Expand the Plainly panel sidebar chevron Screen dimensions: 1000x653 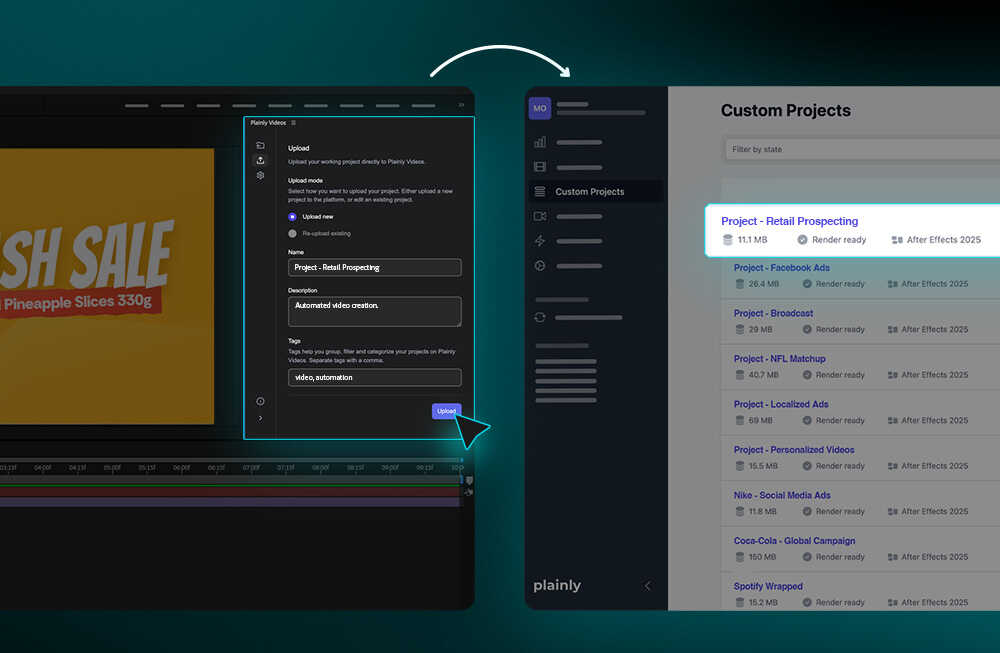260,418
